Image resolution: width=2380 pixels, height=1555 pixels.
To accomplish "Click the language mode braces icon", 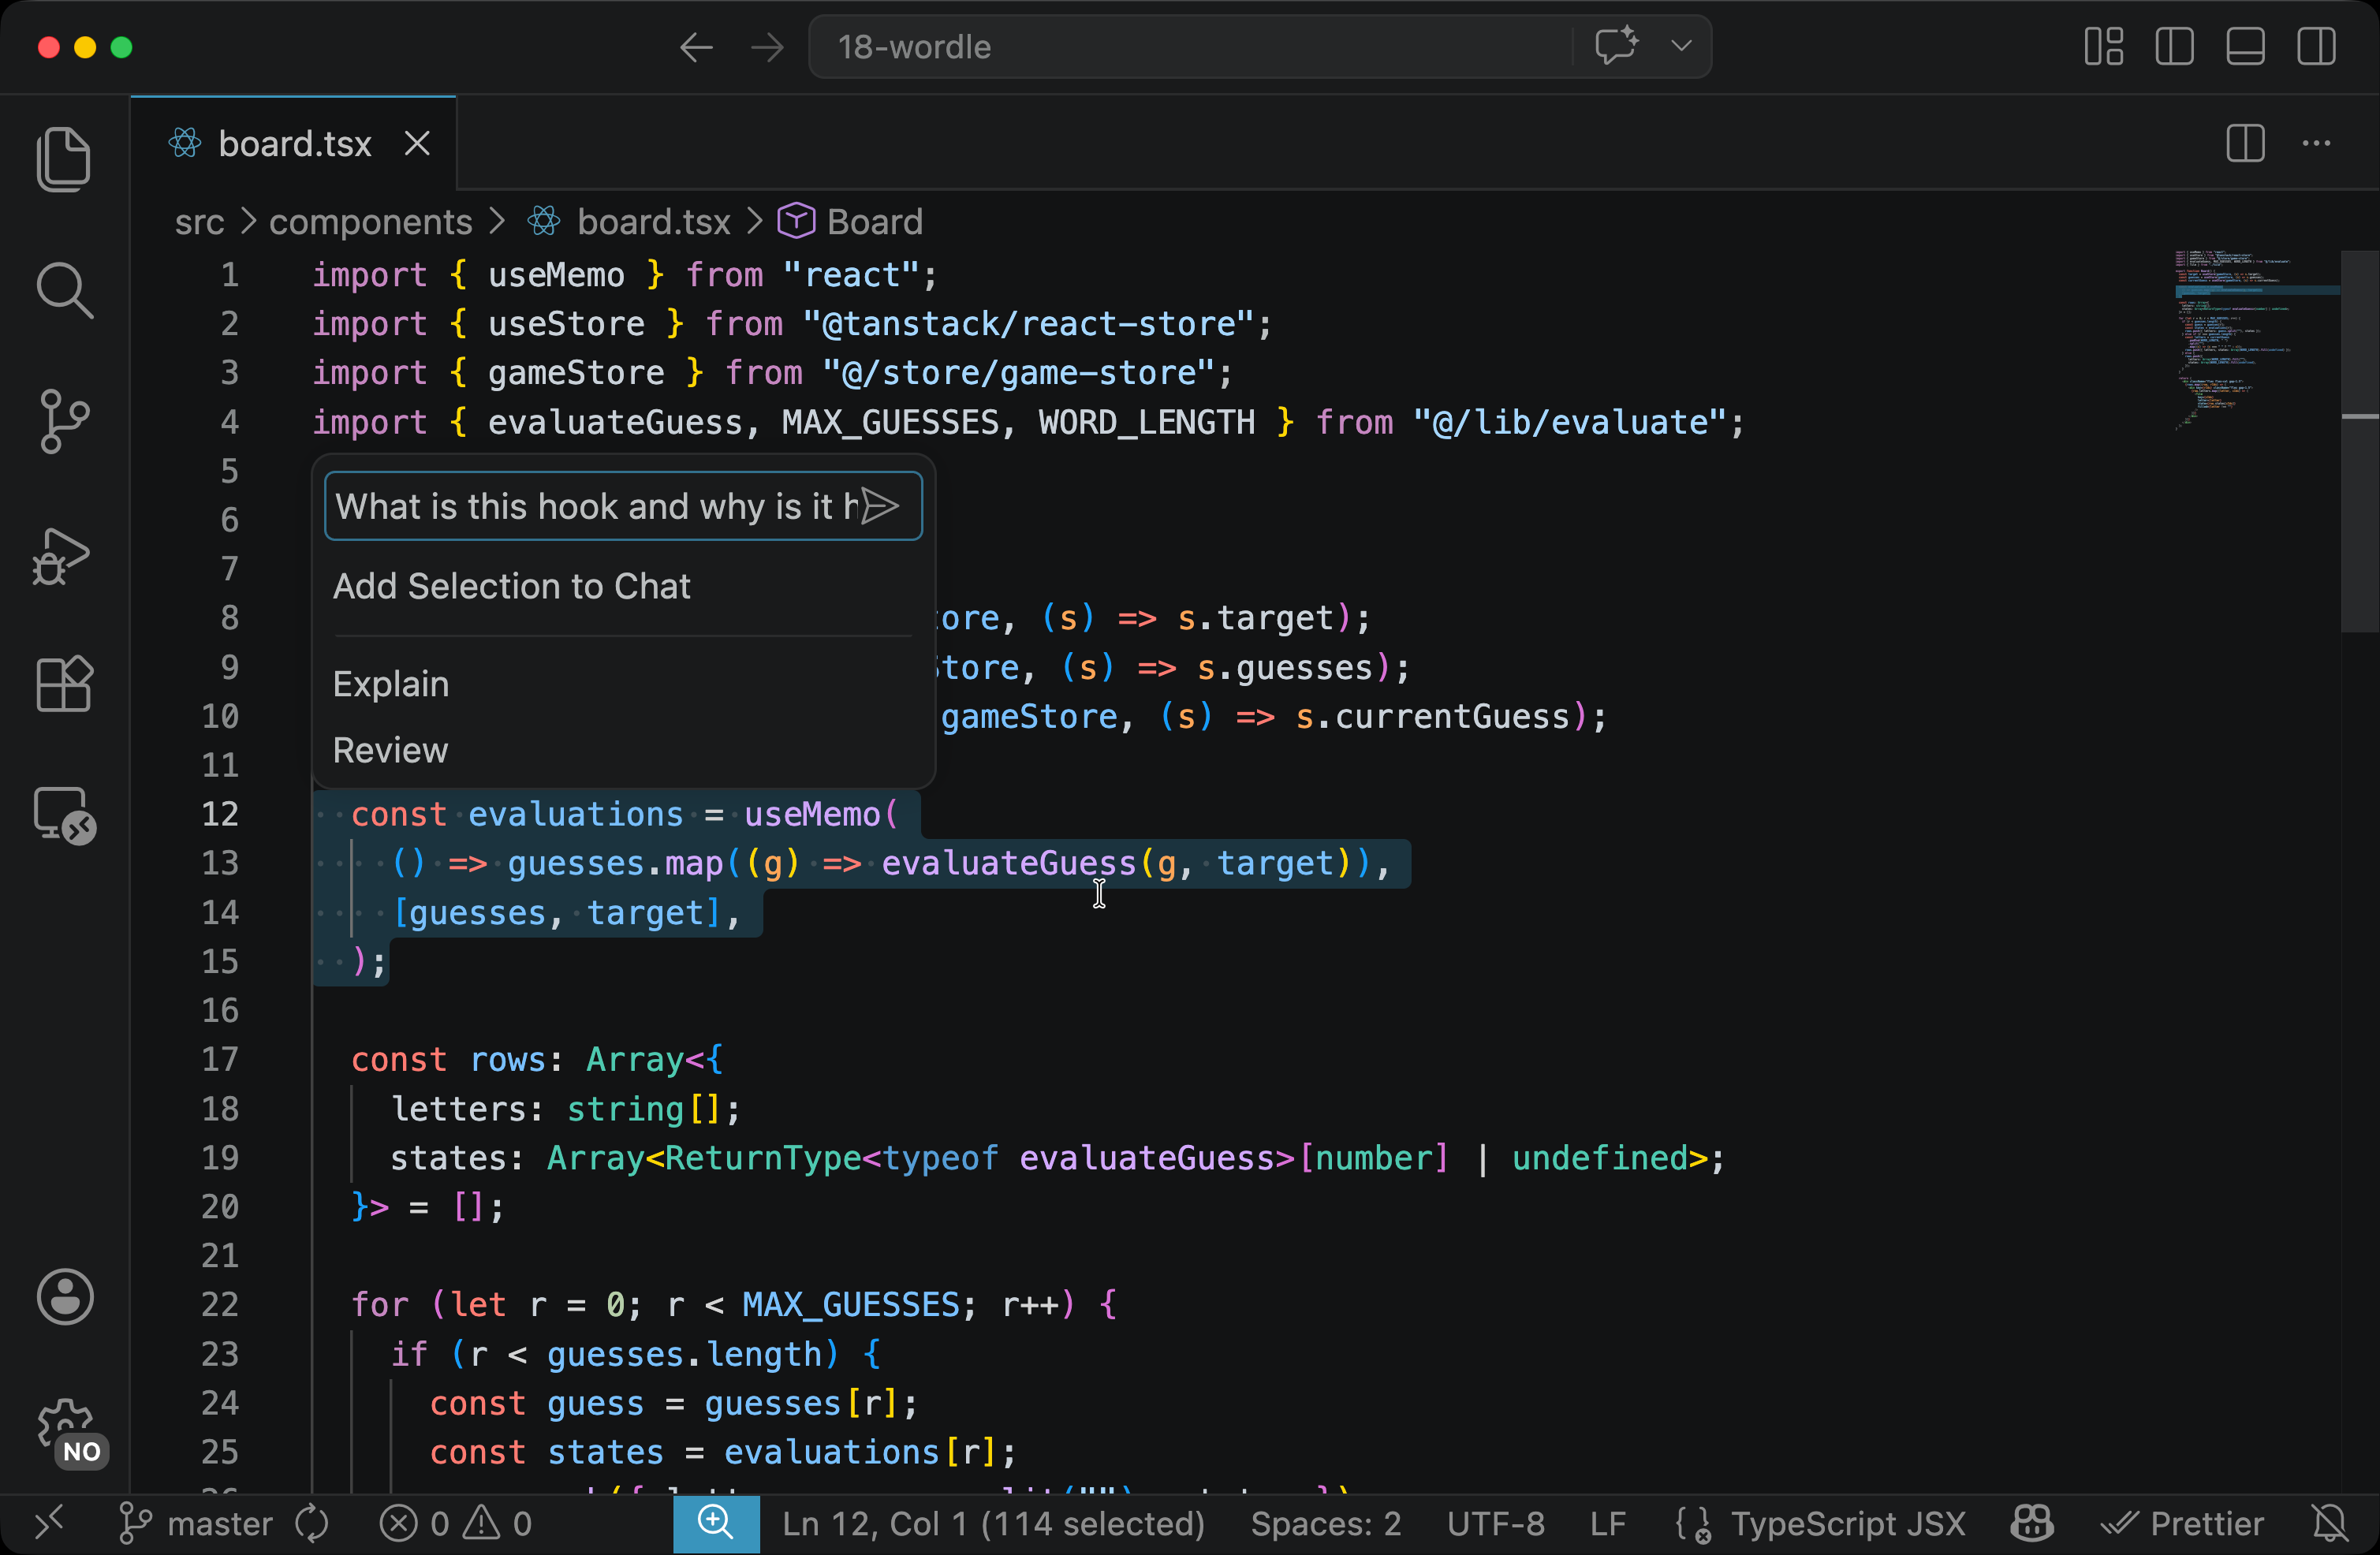I will (x=1694, y=1524).
